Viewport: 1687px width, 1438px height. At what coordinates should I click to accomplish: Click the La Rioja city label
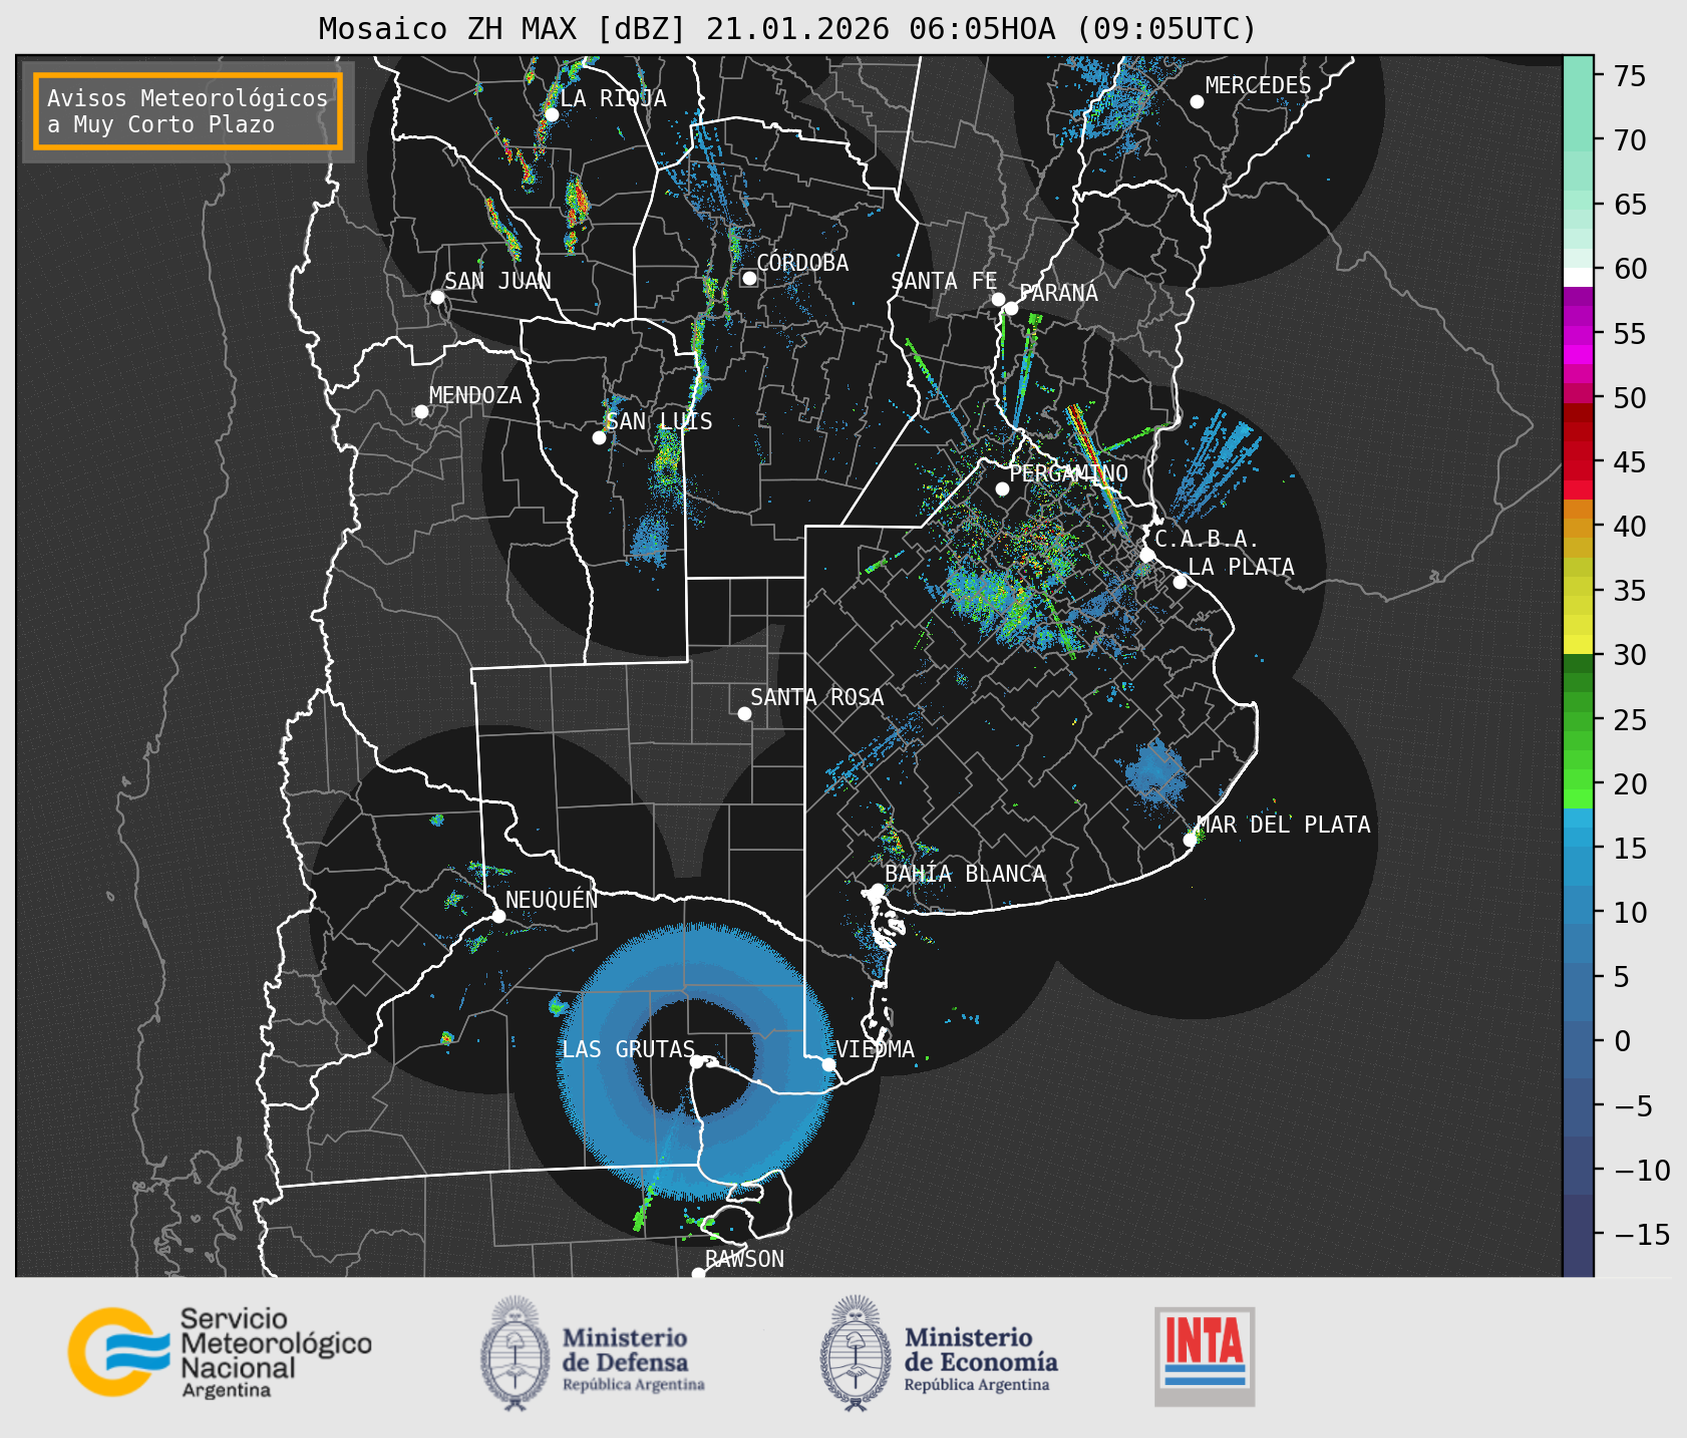[613, 98]
